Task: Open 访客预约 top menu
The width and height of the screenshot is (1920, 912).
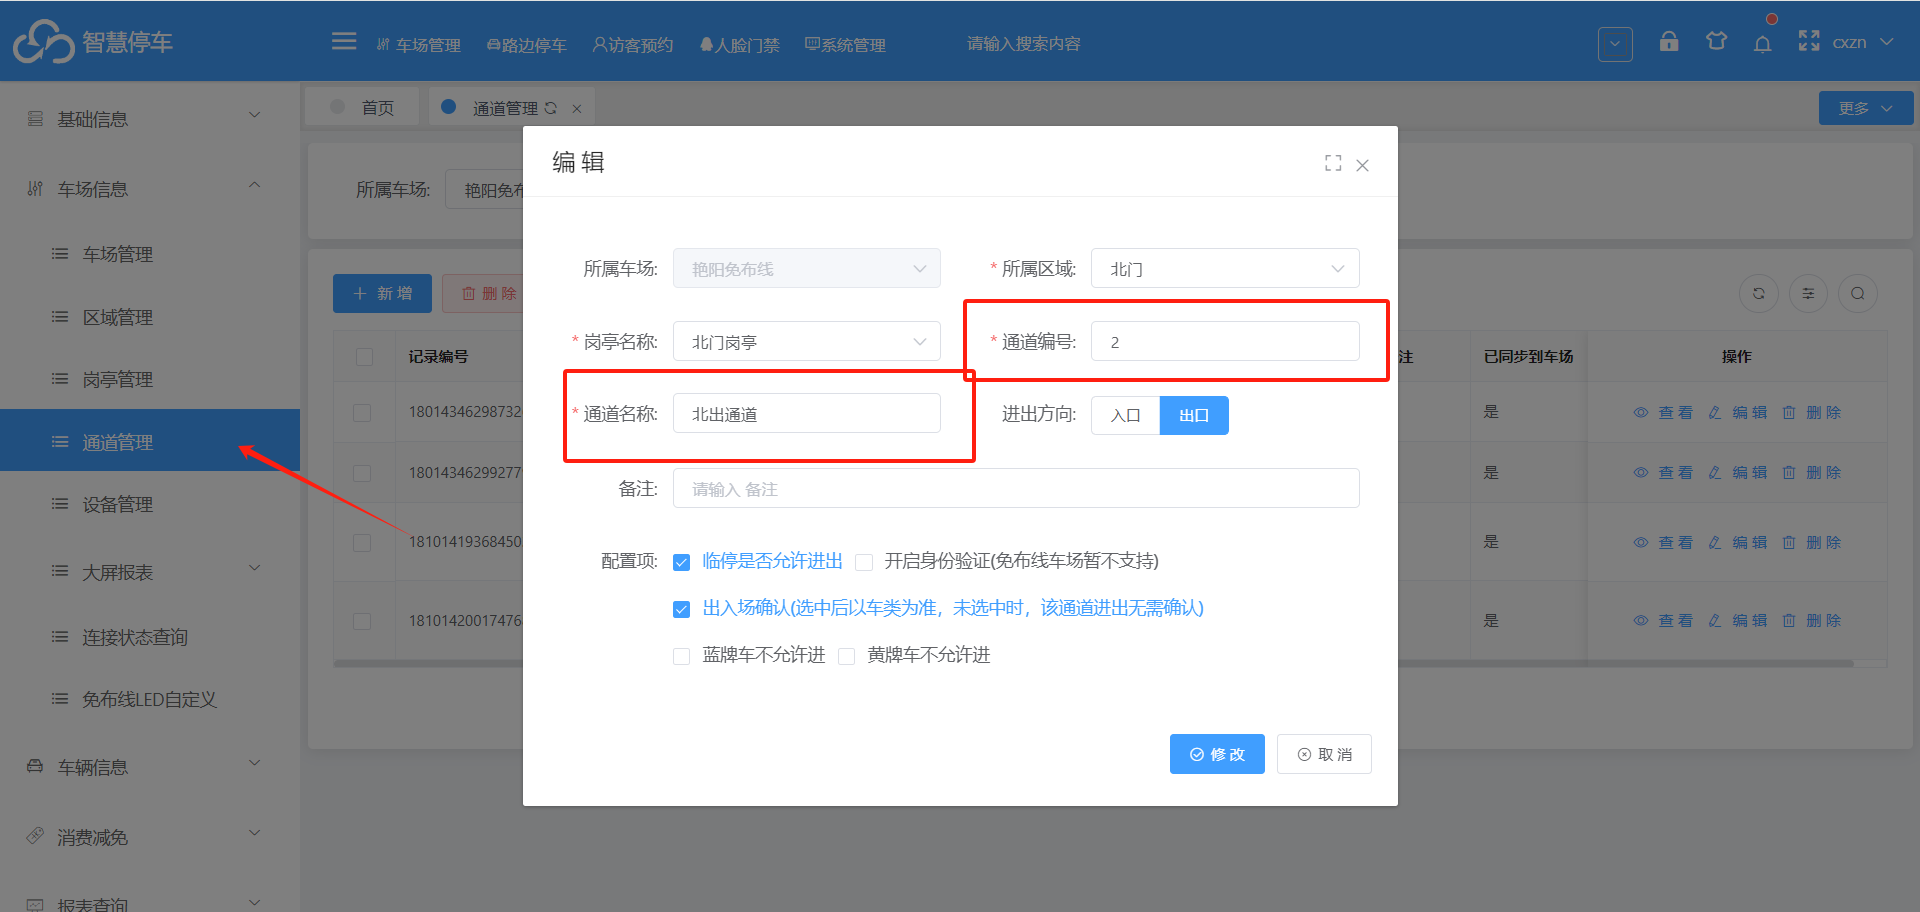Action: point(633,44)
